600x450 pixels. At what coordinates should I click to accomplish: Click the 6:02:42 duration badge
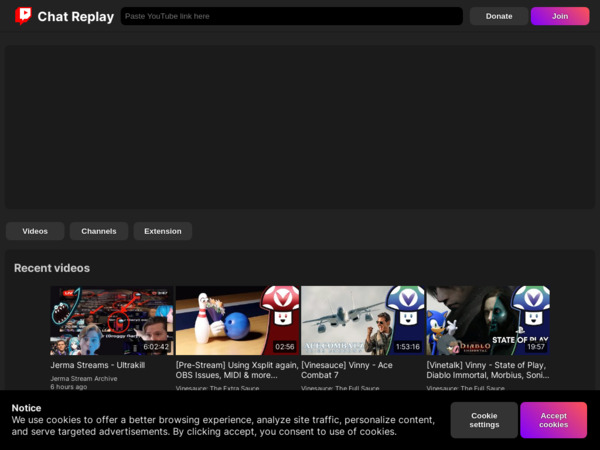tap(156, 347)
